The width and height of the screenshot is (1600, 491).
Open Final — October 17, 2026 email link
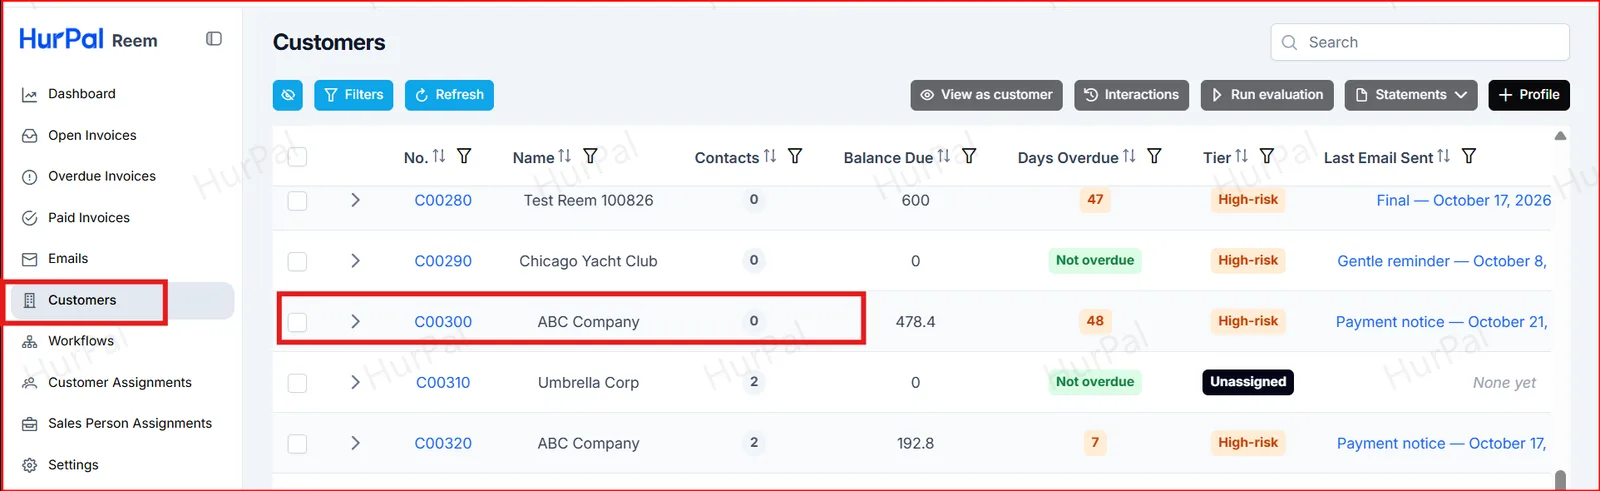[x=1464, y=200]
